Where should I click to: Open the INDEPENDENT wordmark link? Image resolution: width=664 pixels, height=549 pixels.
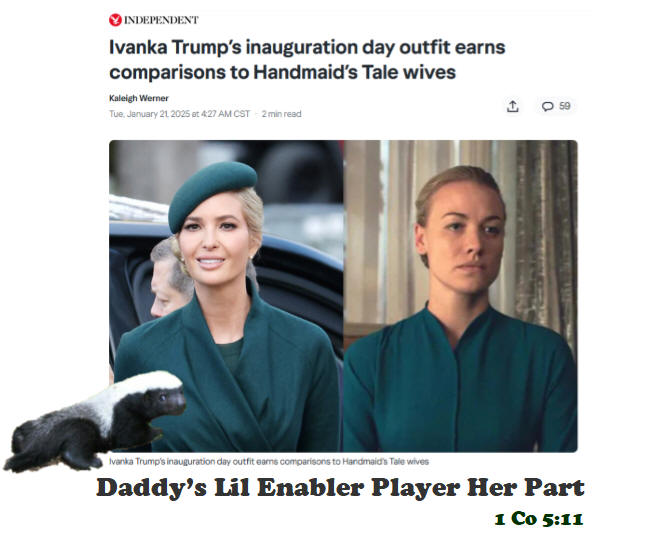pyautogui.click(x=161, y=20)
